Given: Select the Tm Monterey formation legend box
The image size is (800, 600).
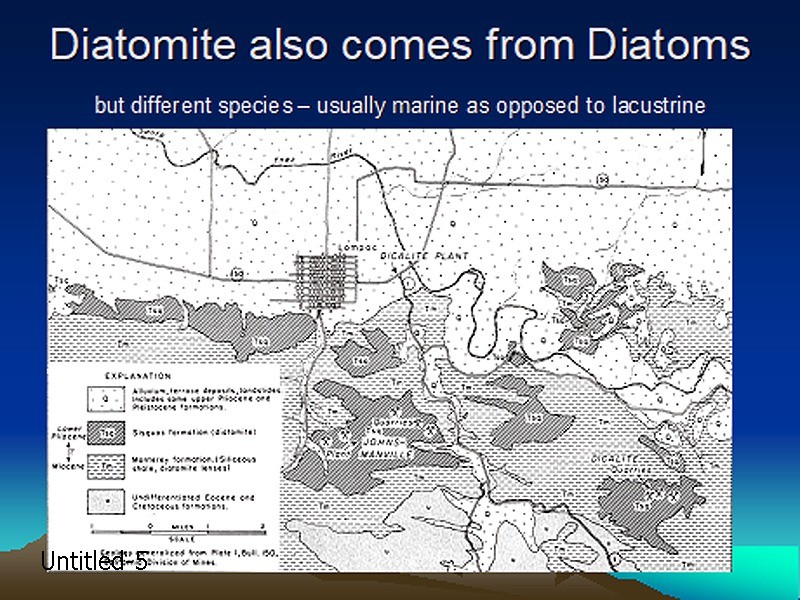Looking at the screenshot, I should tap(106, 466).
